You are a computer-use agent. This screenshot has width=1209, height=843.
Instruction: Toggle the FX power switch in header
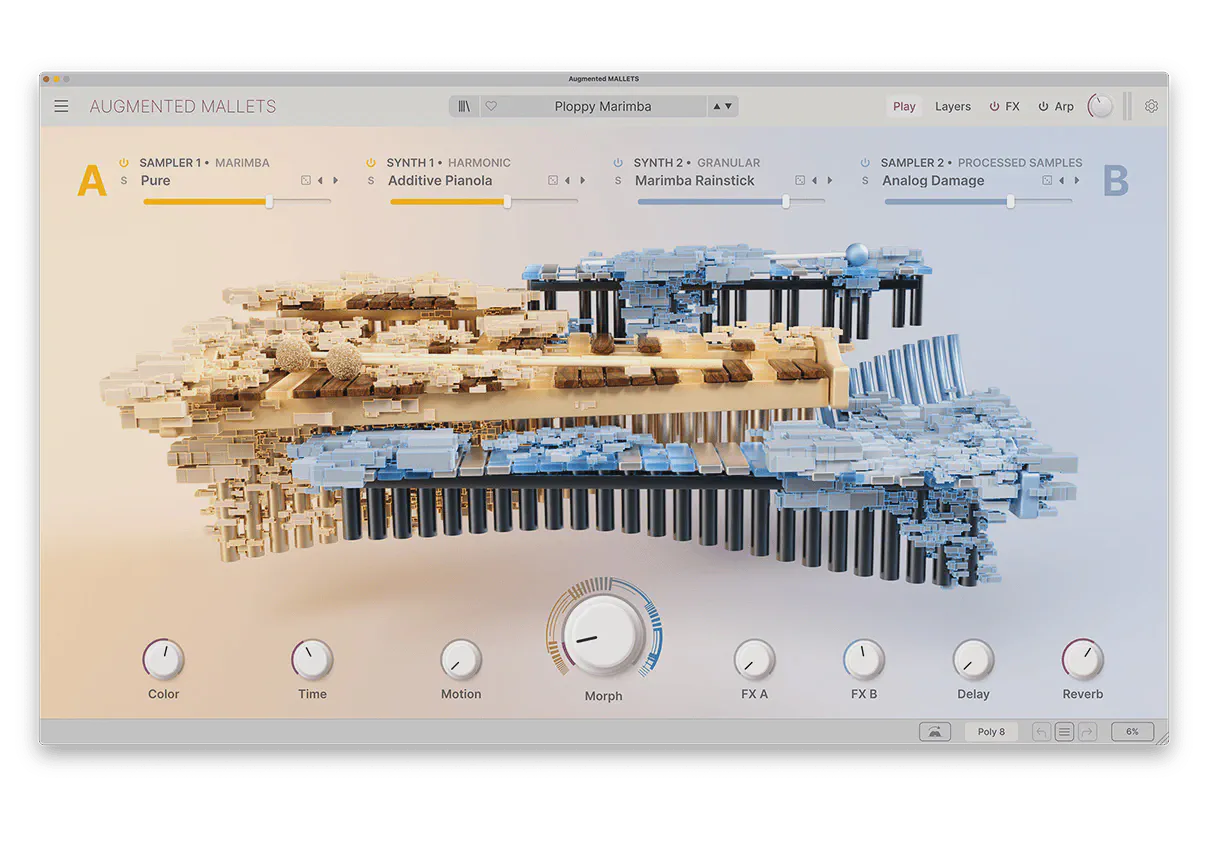click(994, 106)
